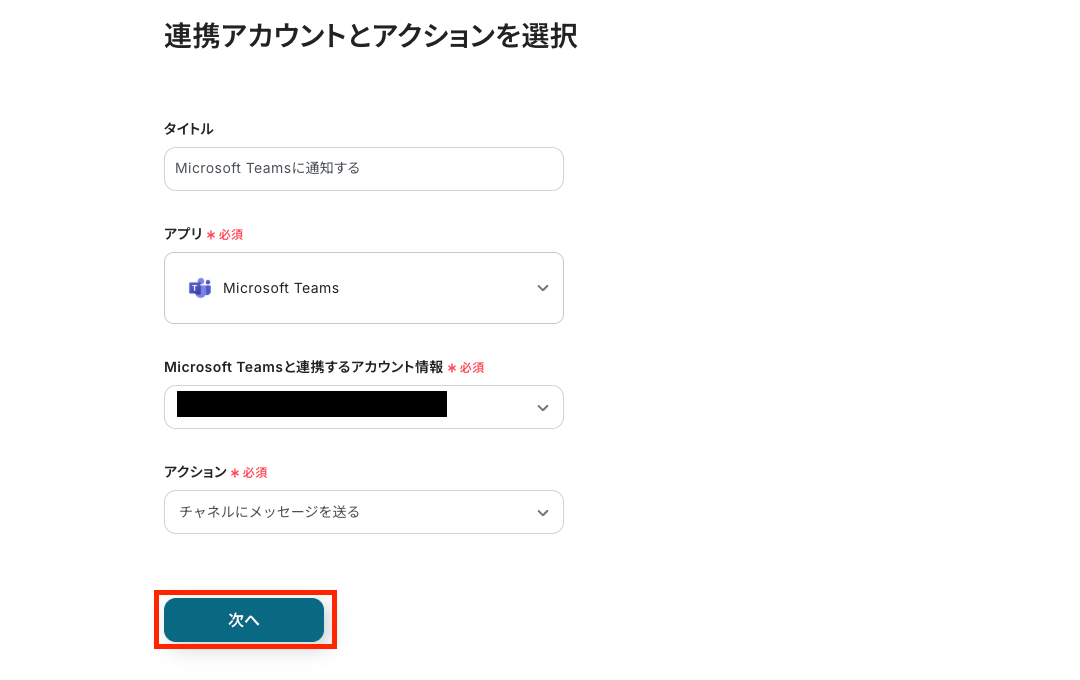Click the 必須 marker beside アクション
Image resolution: width=1080 pixels, height=680 pixels.
pos(255,473)
